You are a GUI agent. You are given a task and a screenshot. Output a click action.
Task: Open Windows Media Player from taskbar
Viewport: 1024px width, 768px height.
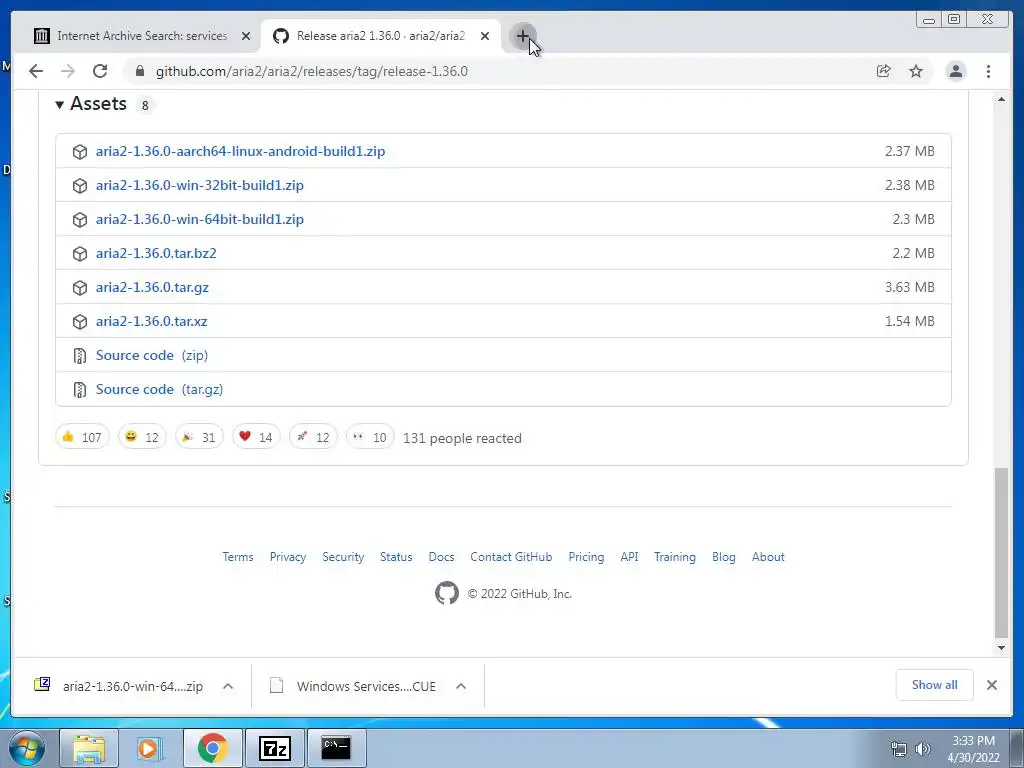(x=150, y=748)
